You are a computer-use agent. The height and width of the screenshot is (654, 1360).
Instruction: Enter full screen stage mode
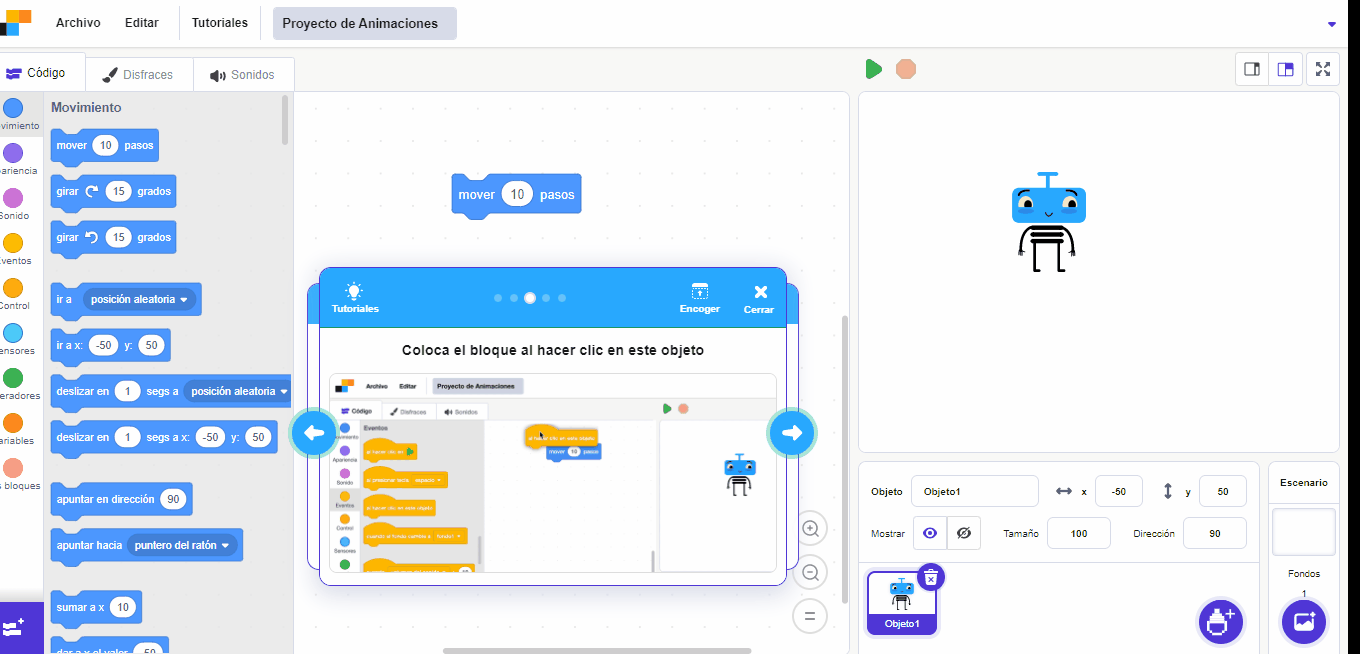click(1323, 69)
